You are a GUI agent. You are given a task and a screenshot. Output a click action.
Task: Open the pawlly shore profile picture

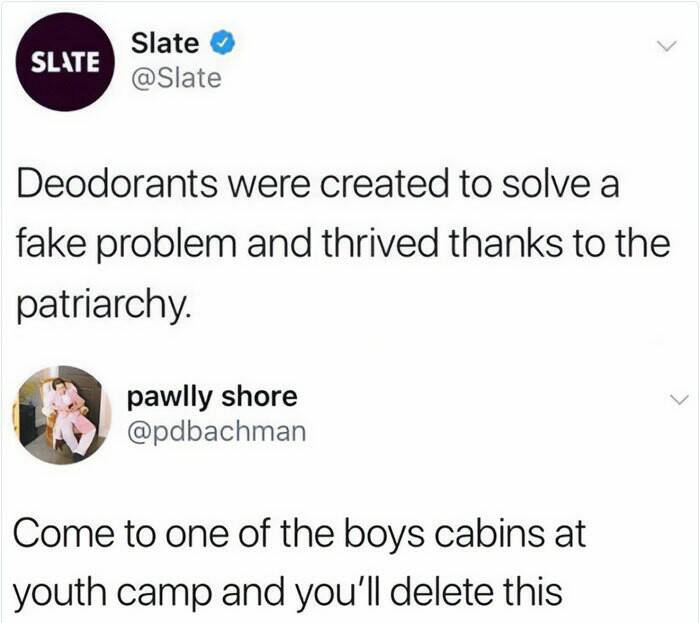point(61,415)
